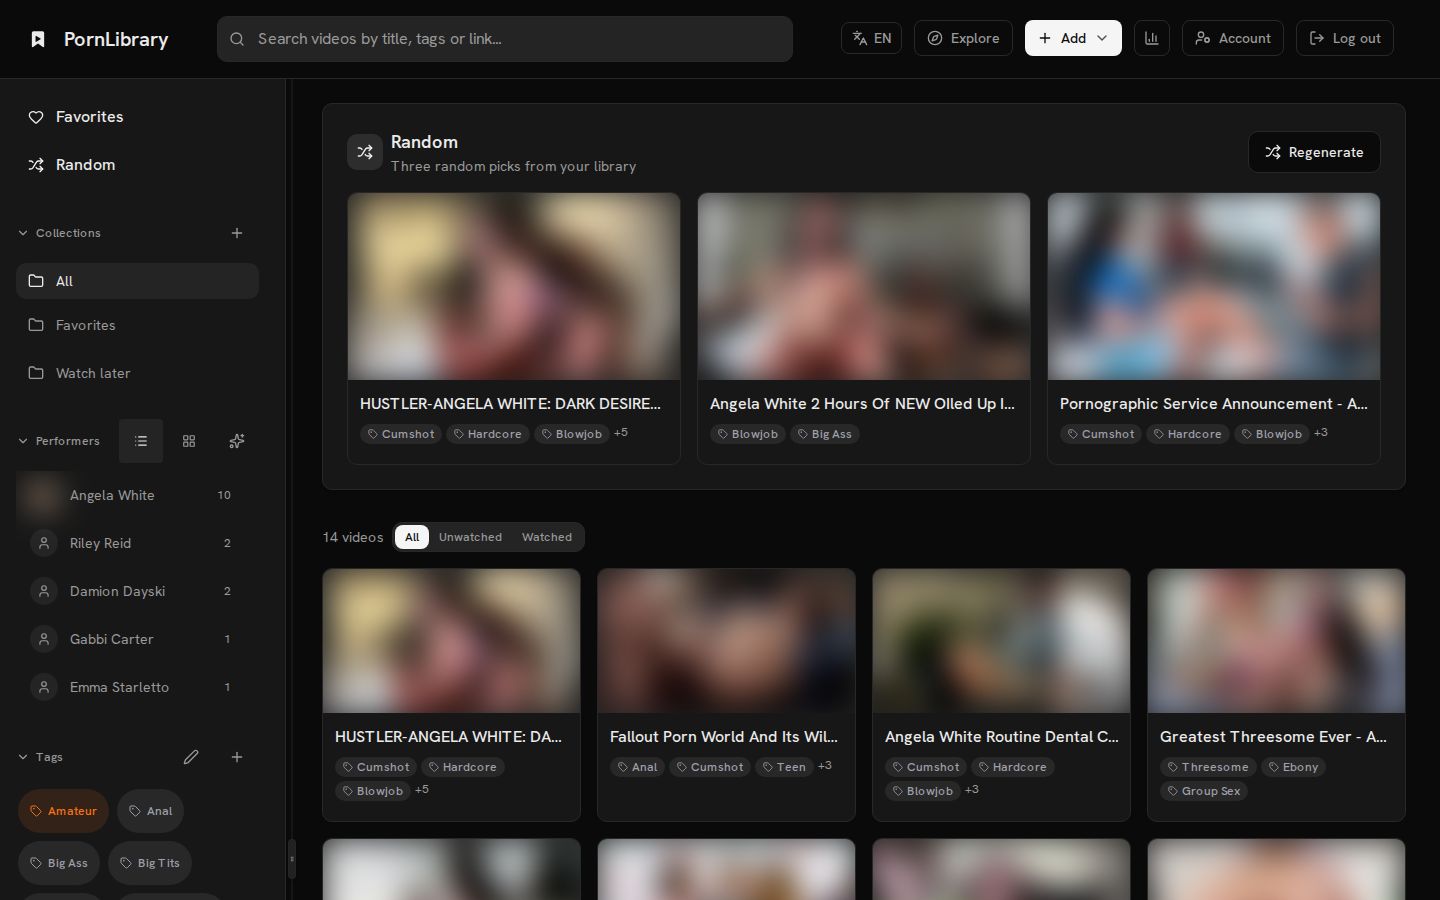Switch performers to grid view
1440x900 pixels.
pyautogui.click(x=189, y=441)
